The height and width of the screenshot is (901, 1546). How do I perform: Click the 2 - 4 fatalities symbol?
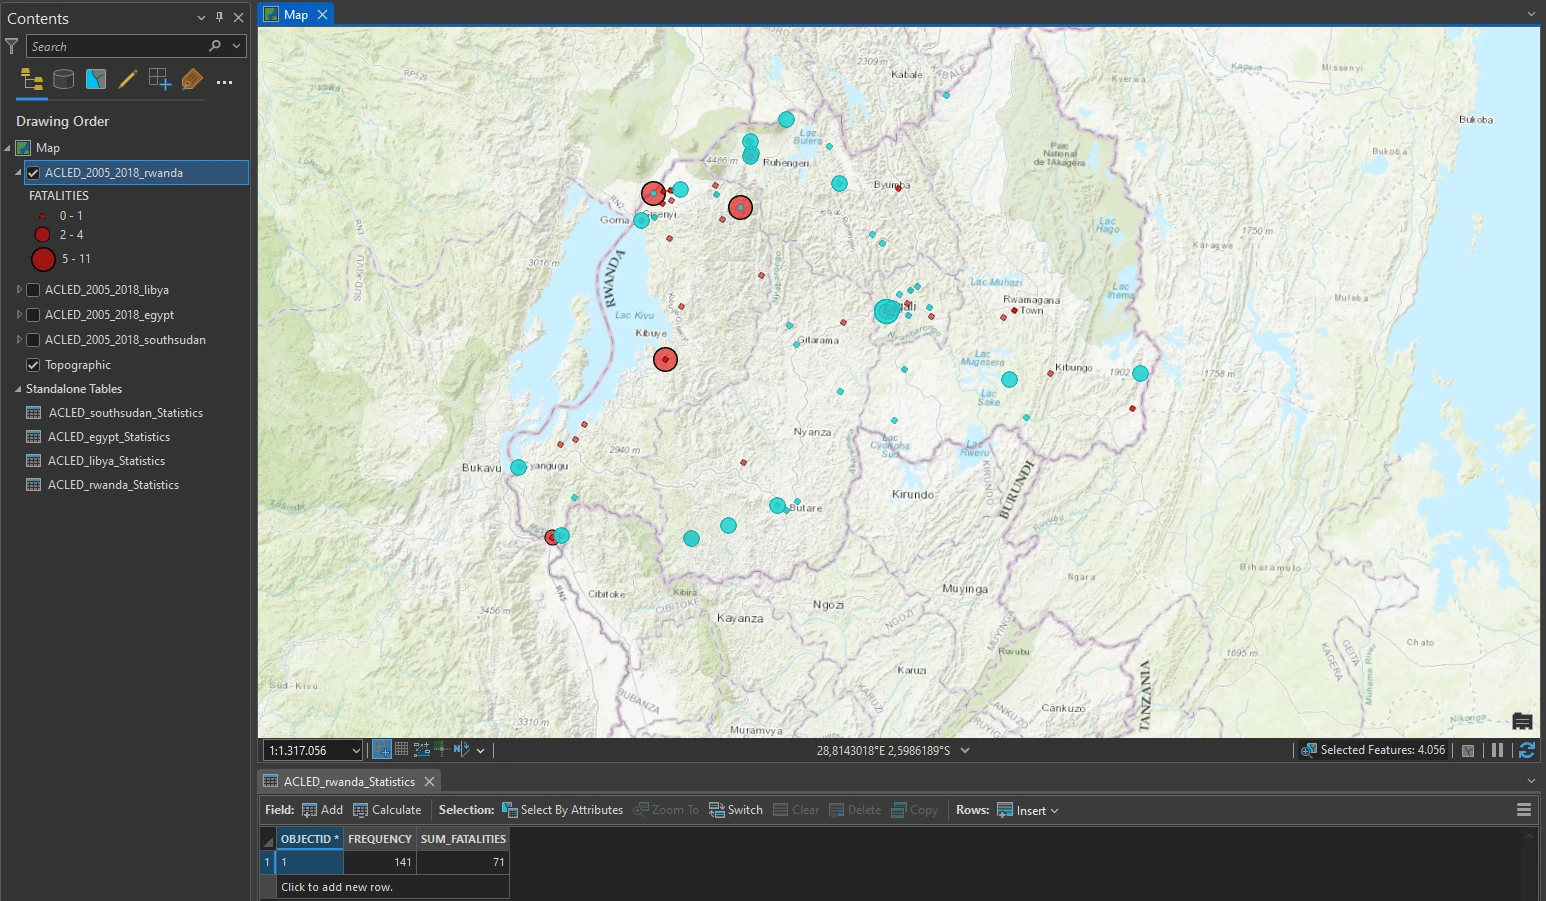(x=42, y=235)
